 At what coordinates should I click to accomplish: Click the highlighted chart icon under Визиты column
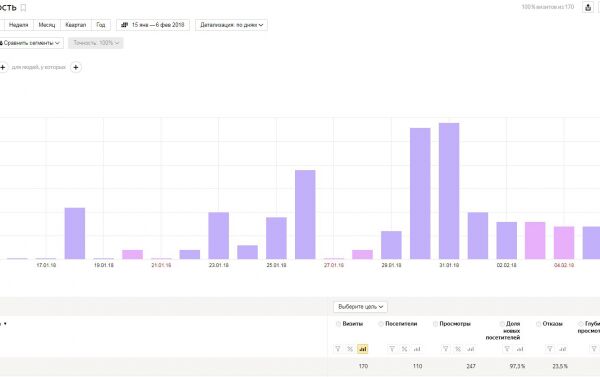click(x=362, y=349)
